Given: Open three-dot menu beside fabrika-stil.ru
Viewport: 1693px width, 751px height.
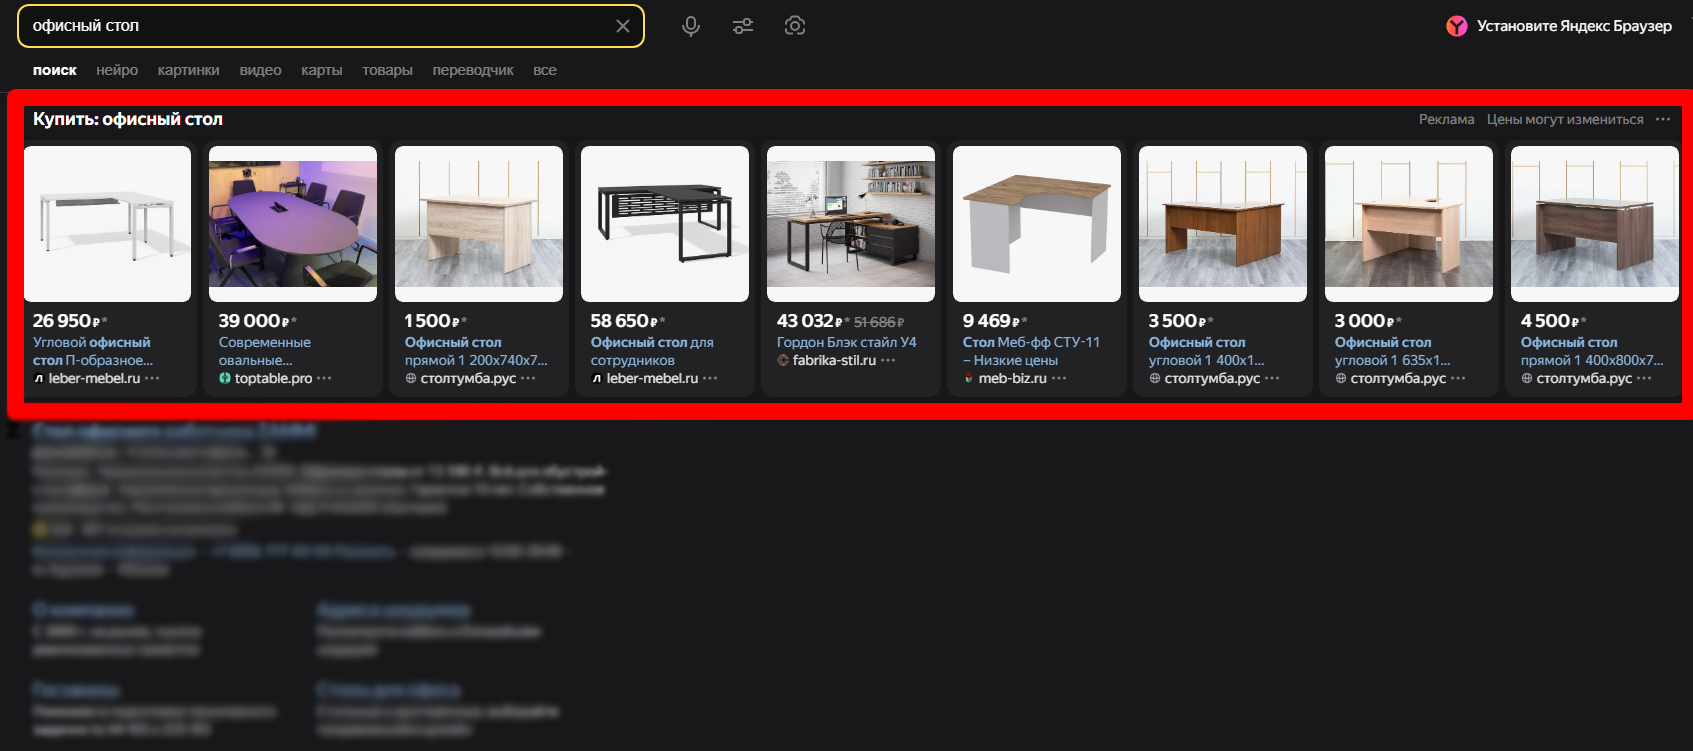Looking at the screenshot, I should pyautogui.click(x=888, y=360).
